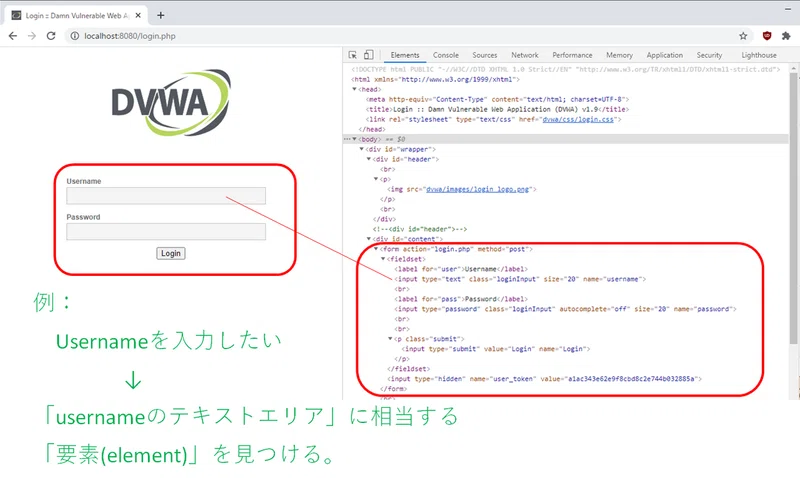Focus the Username input field

[166, 195]
